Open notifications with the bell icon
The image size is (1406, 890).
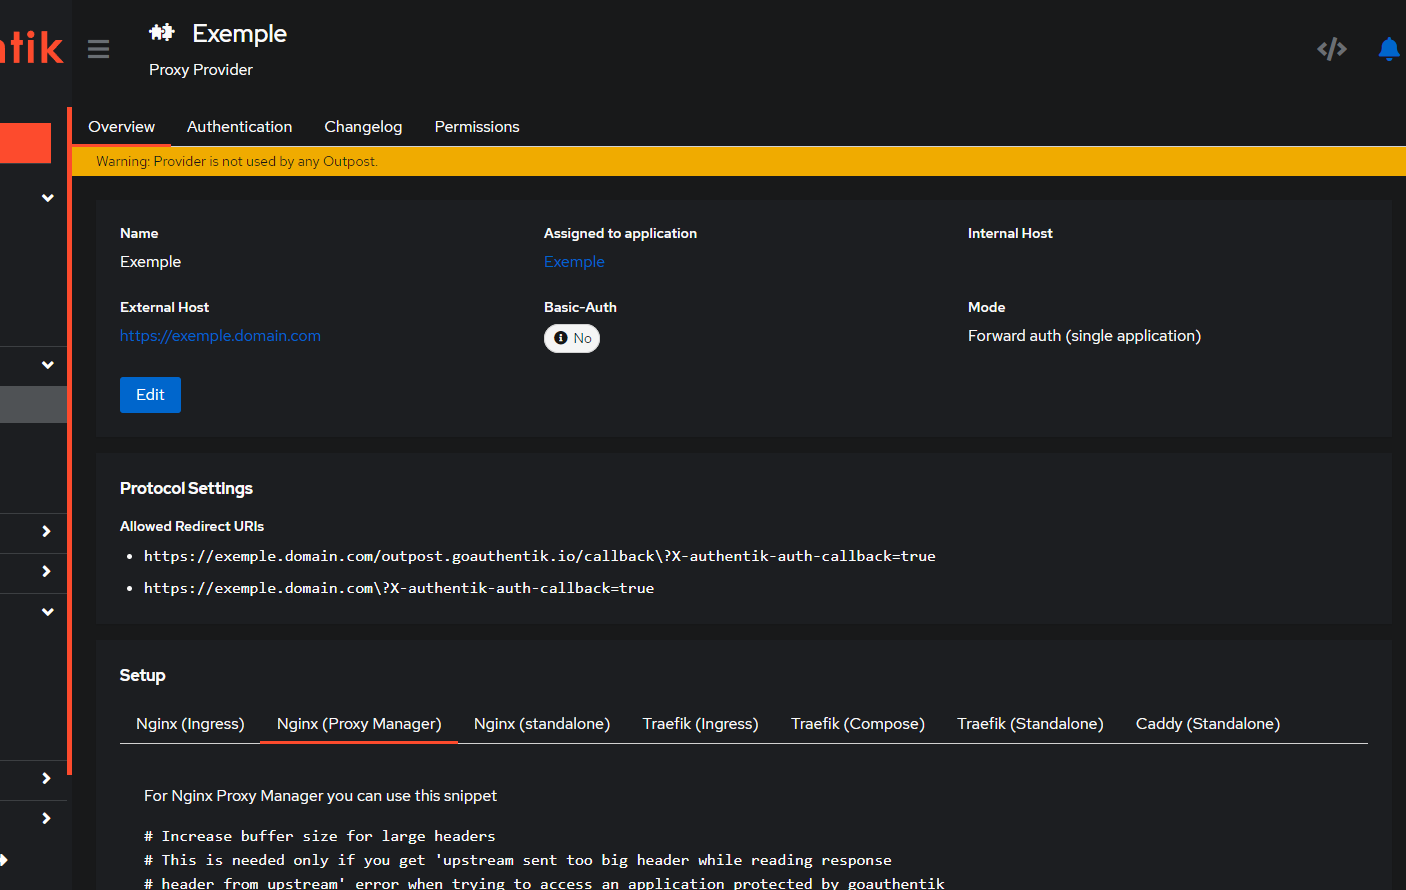(x=1388, y=49)
